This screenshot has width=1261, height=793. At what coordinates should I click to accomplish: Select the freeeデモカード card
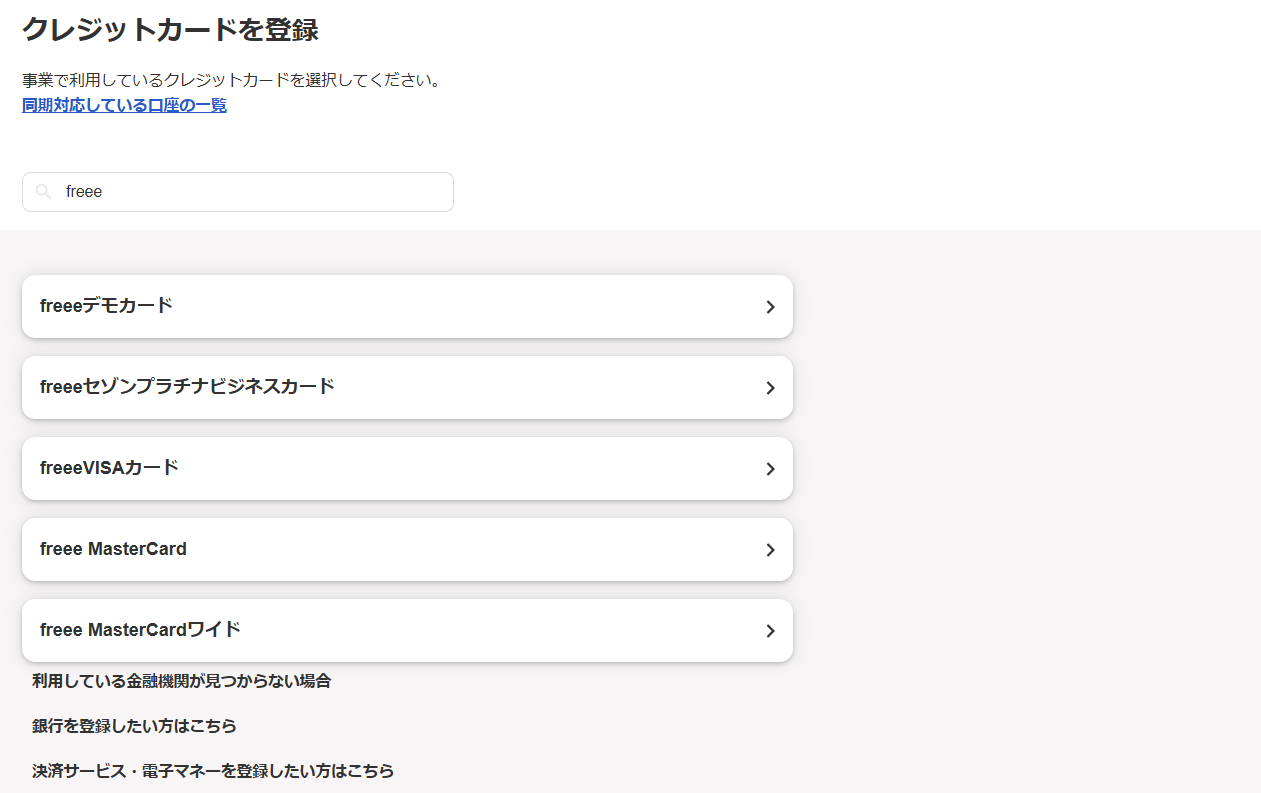pos(407,306)
